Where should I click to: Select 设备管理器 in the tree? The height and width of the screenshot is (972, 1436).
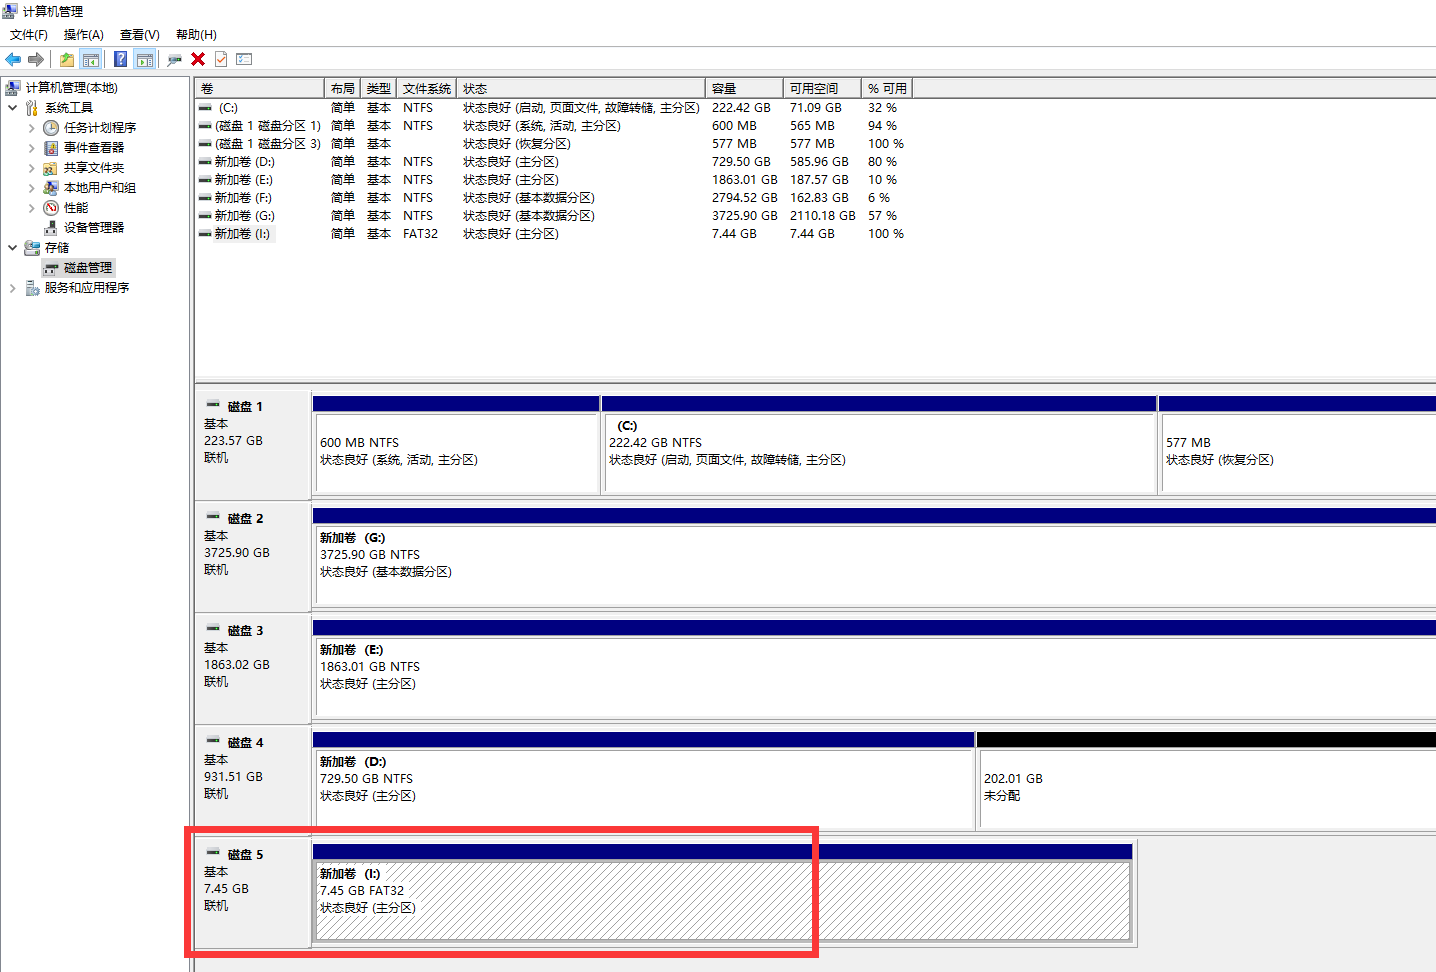point(94,228)
